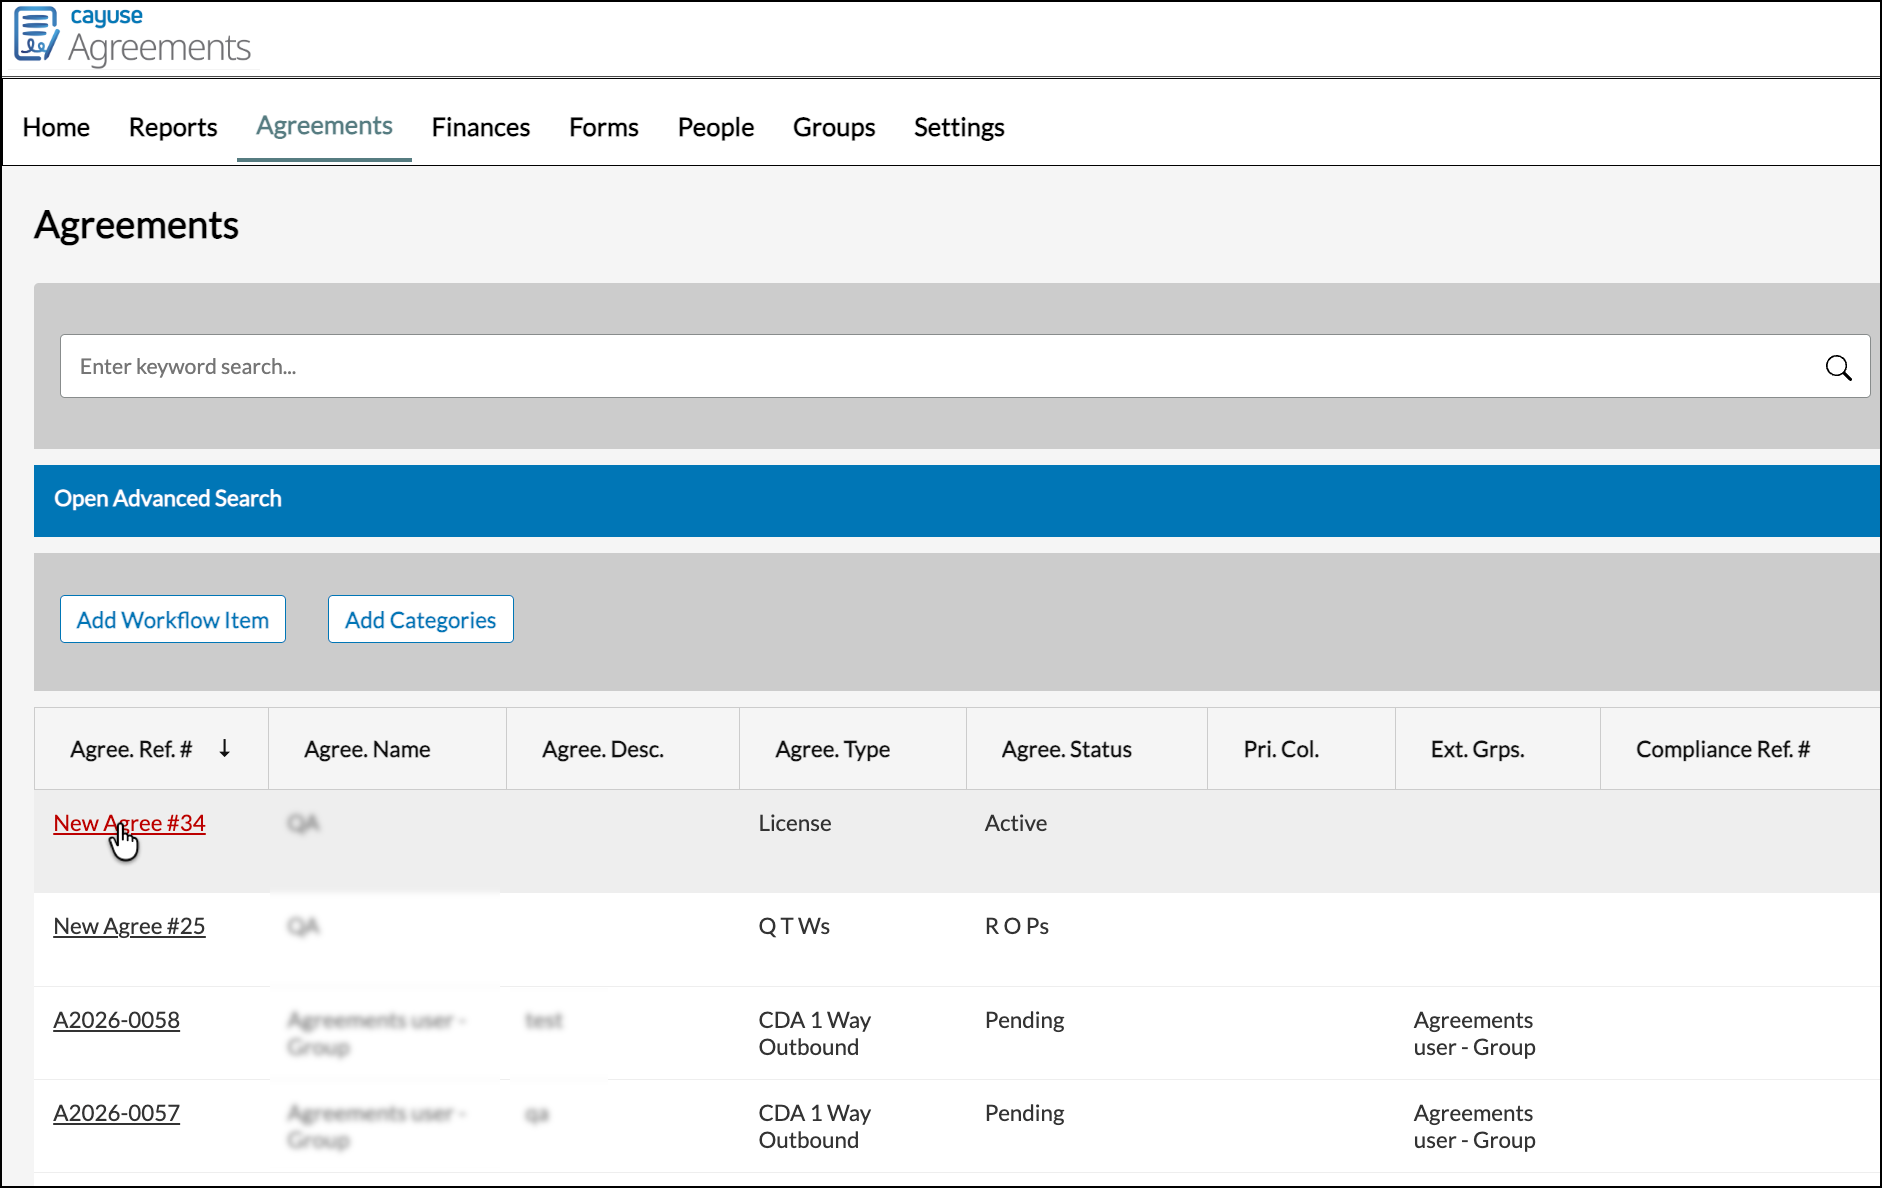This screenshot has width=1882, height=1188.
Task: Click the sort arrow beside Agree. Ref. #
Action: (225, 748)
